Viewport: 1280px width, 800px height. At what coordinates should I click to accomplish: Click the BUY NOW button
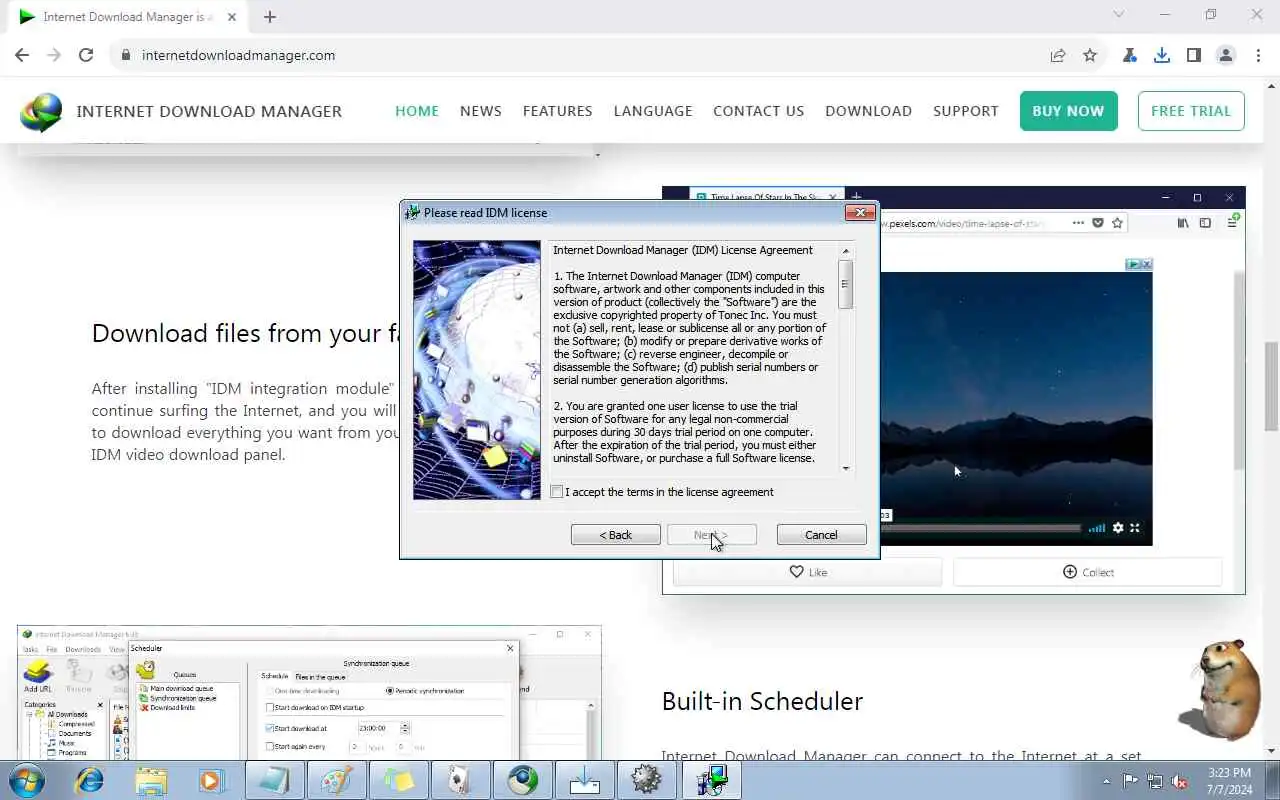coord(1068,111)
